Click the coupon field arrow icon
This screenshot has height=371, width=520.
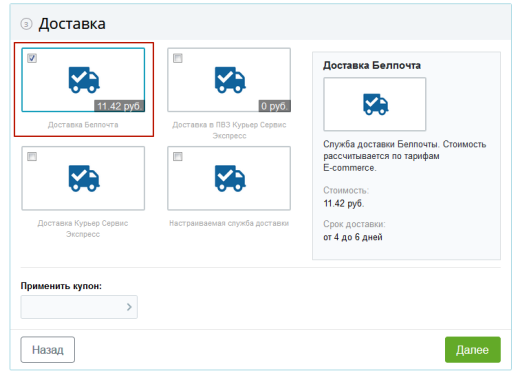[x=129, y=307]
